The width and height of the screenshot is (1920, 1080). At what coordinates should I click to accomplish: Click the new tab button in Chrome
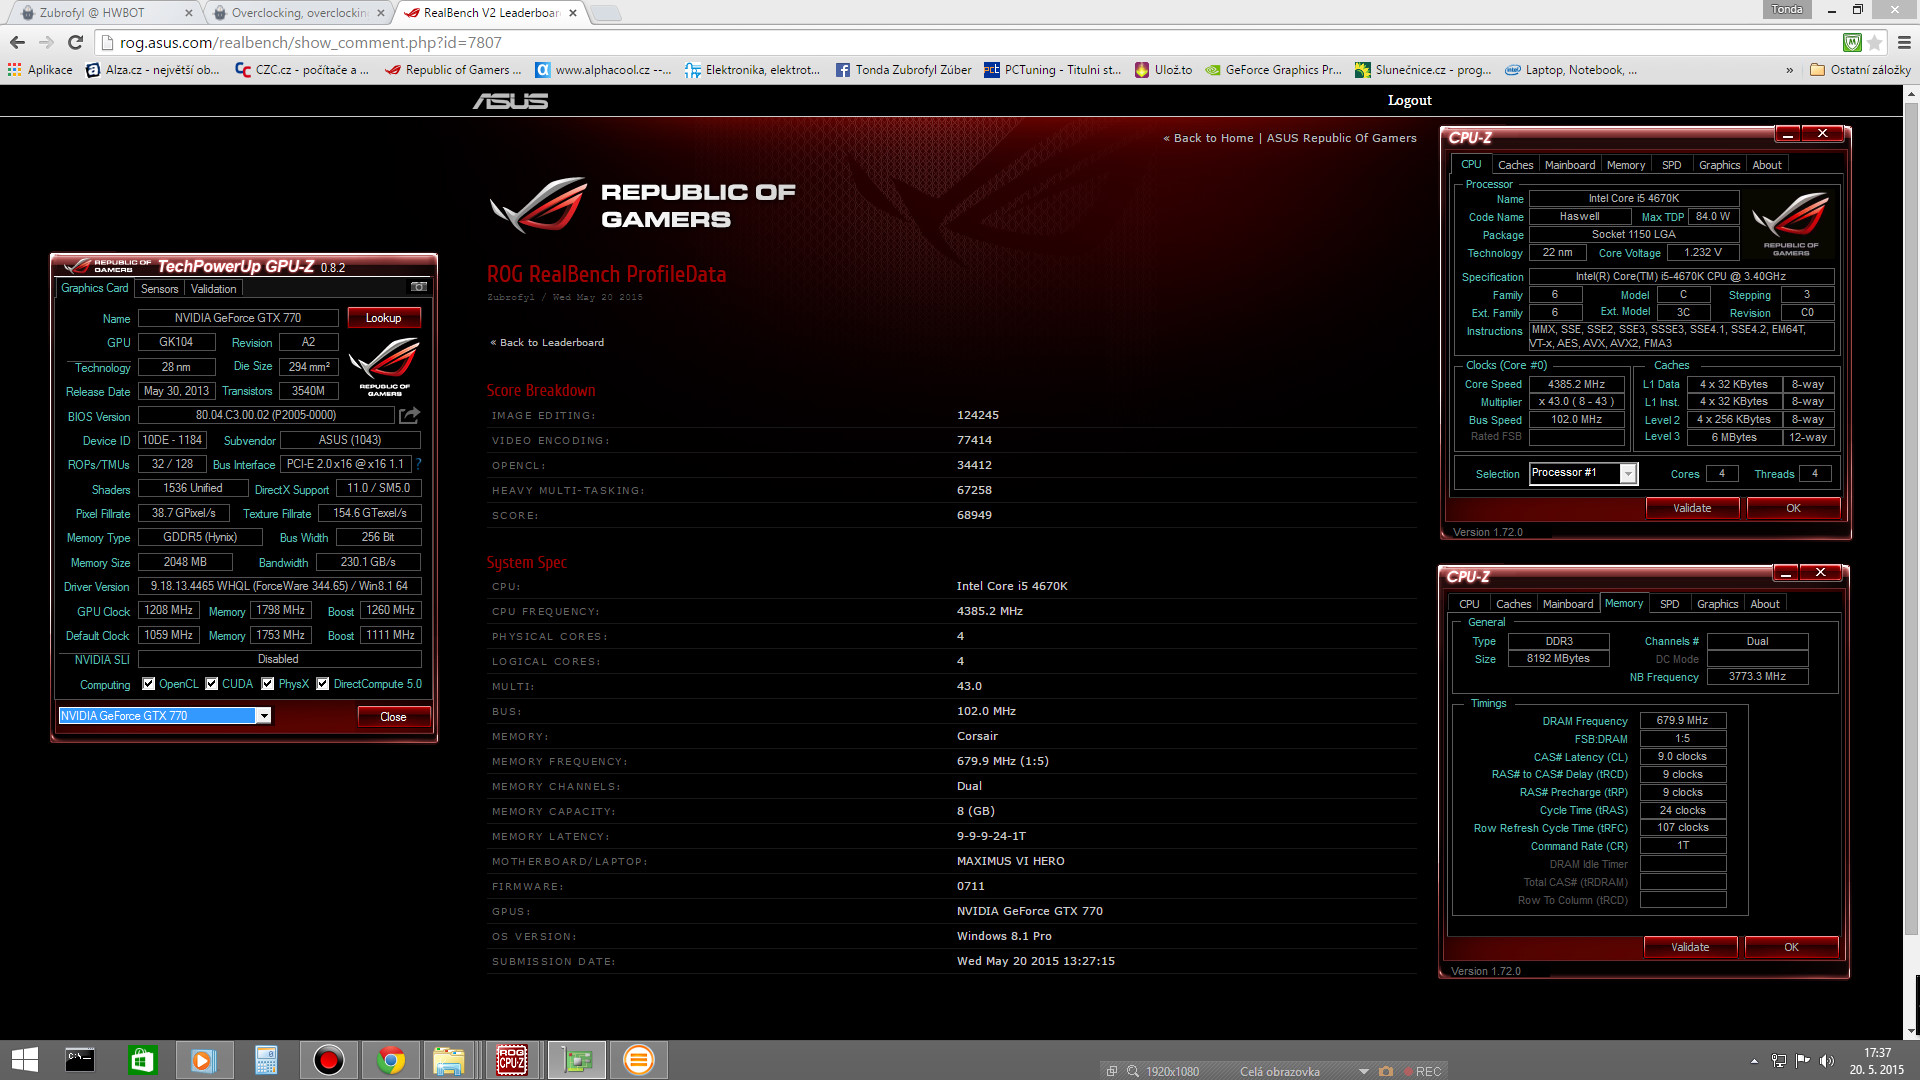pos(605,13)
